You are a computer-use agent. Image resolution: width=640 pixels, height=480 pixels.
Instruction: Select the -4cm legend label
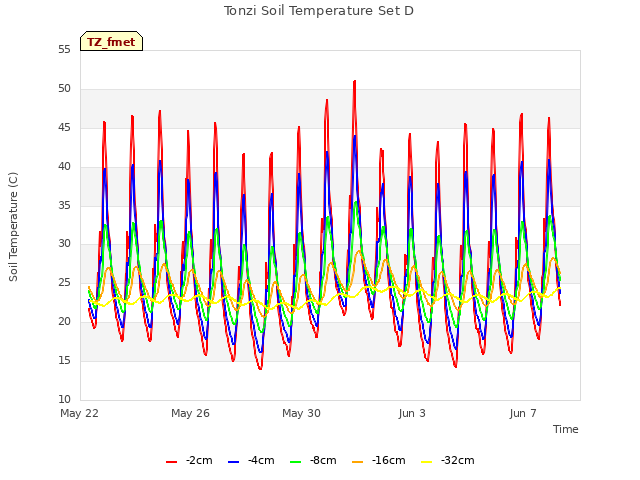261,460
